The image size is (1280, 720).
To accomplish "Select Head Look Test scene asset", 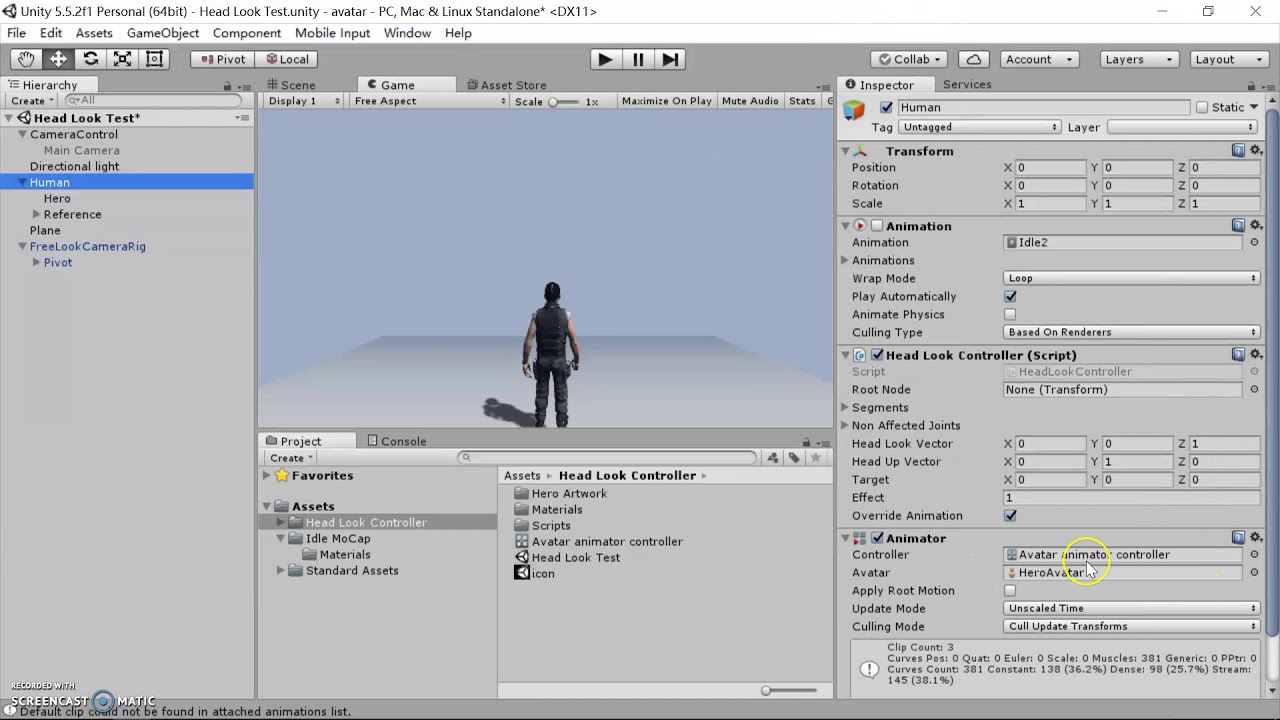I will (575, 557).
